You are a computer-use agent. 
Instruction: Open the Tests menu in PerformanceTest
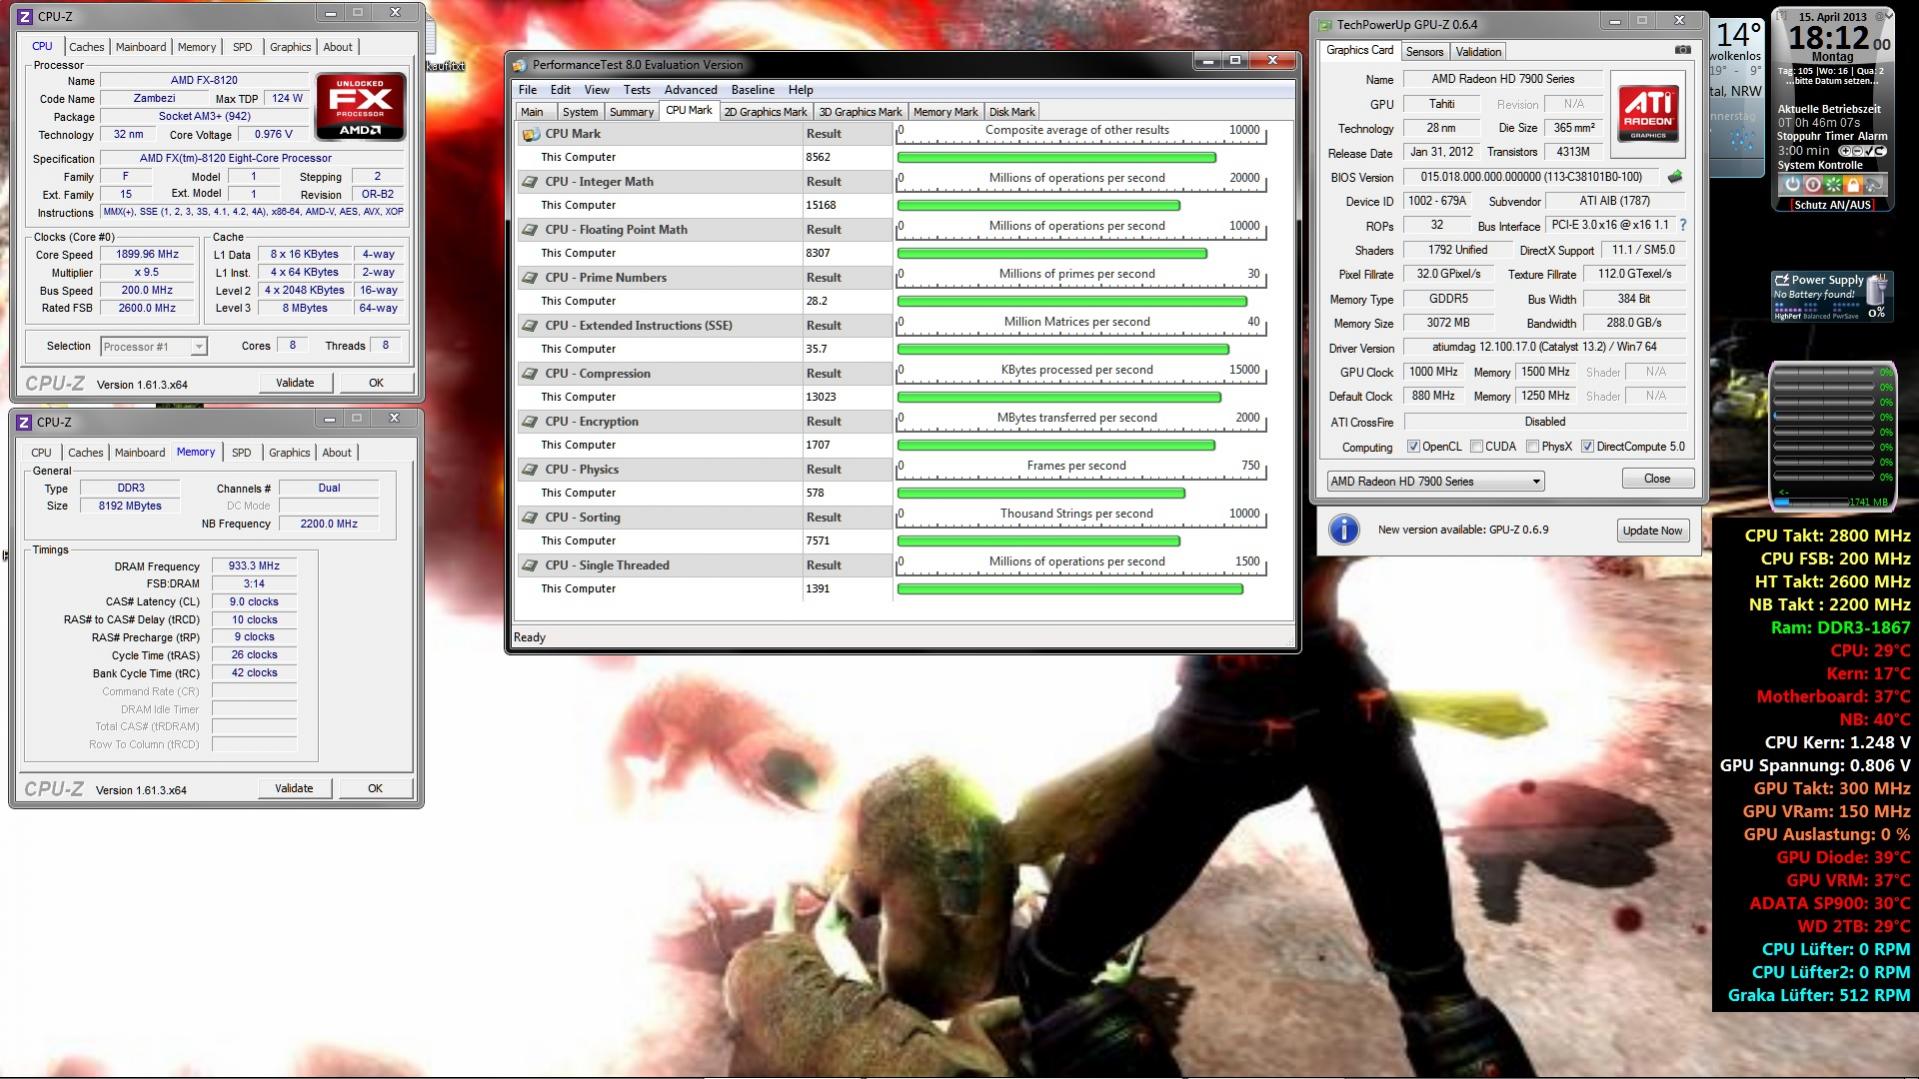pyautogui.click(x=637, y=89)
